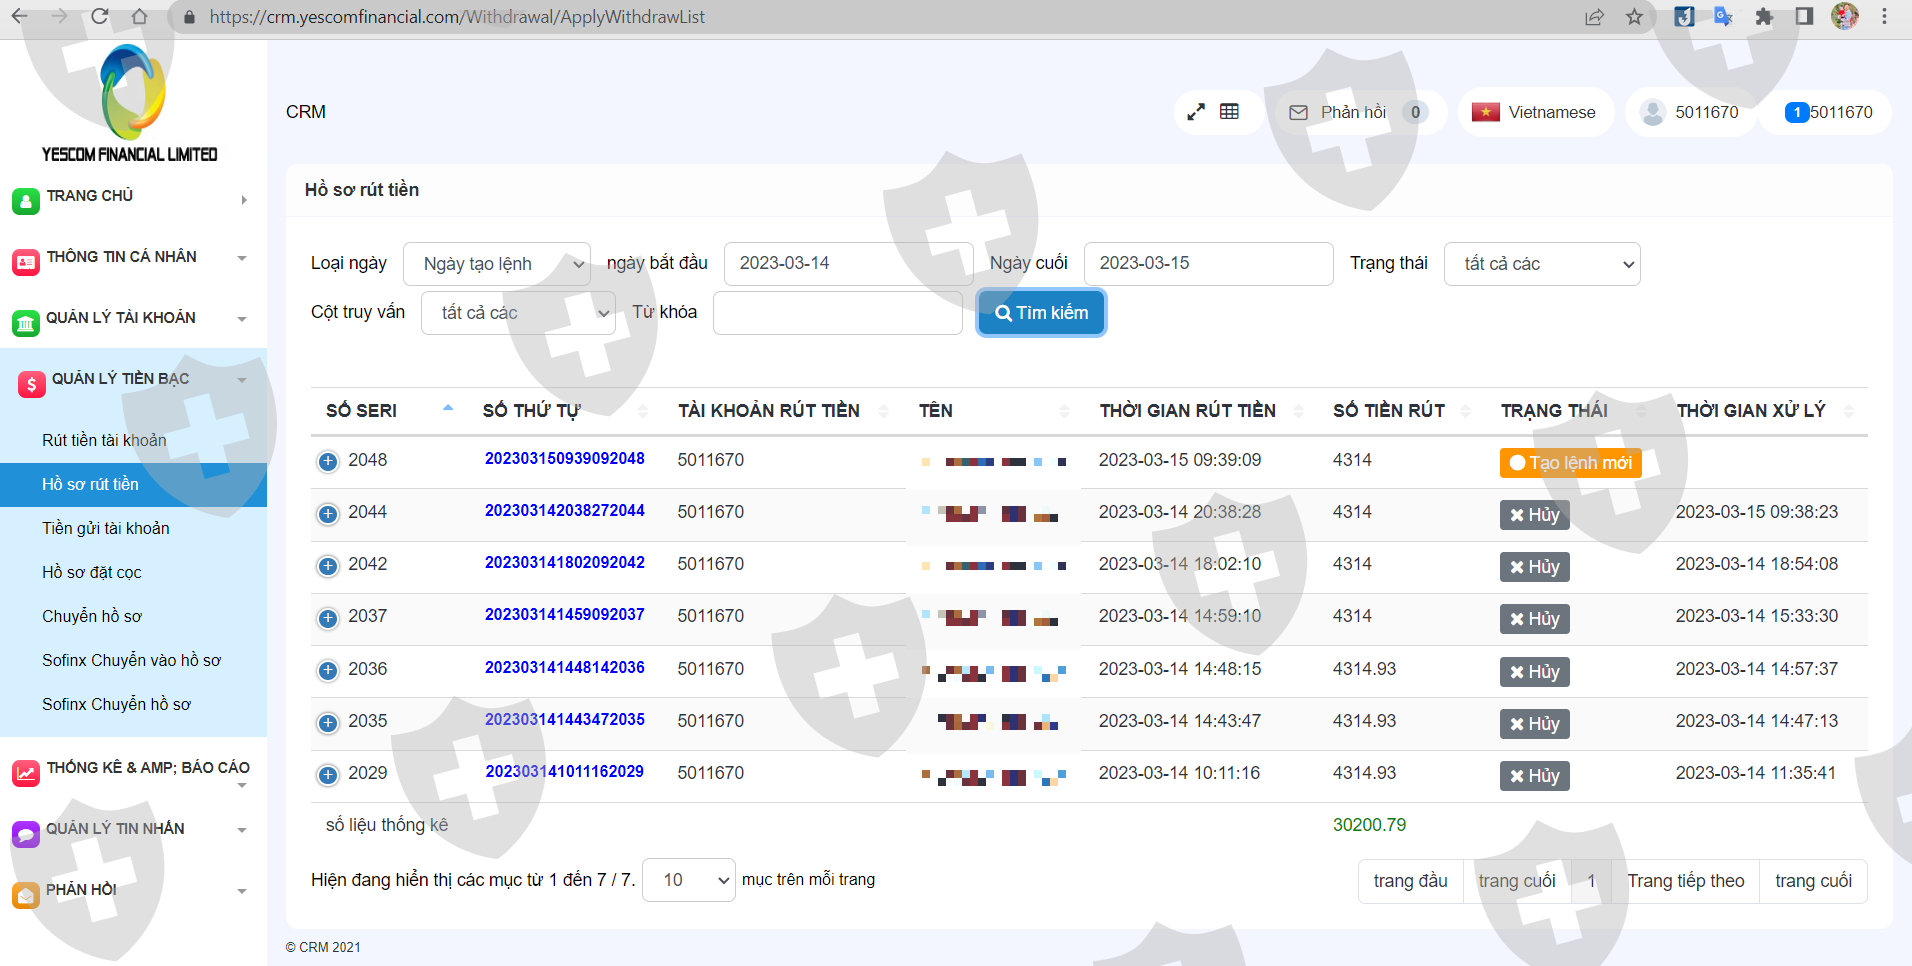Select Hồ sơ đặt cọc in sidebar

point(91,572)
